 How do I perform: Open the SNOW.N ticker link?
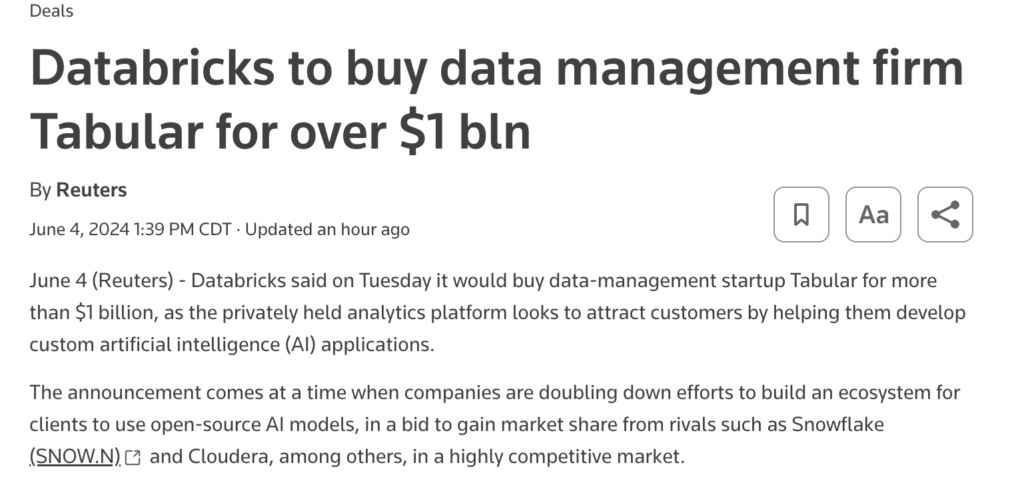pyautogui.click(x=76, y=456)
